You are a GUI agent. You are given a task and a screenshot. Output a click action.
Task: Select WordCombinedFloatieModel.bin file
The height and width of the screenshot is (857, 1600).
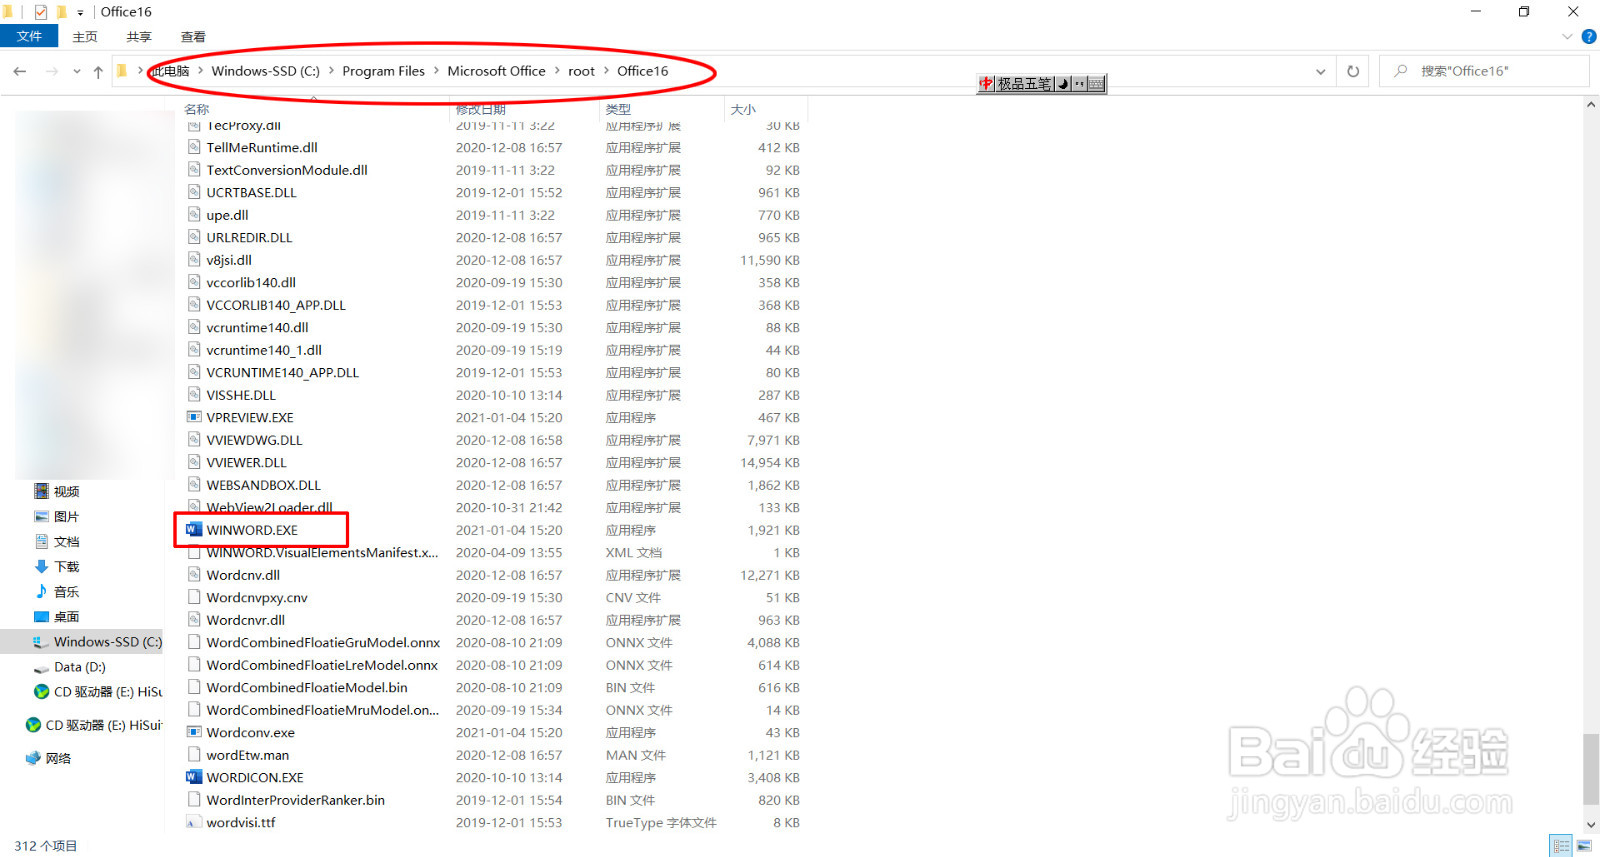(307, 687)
